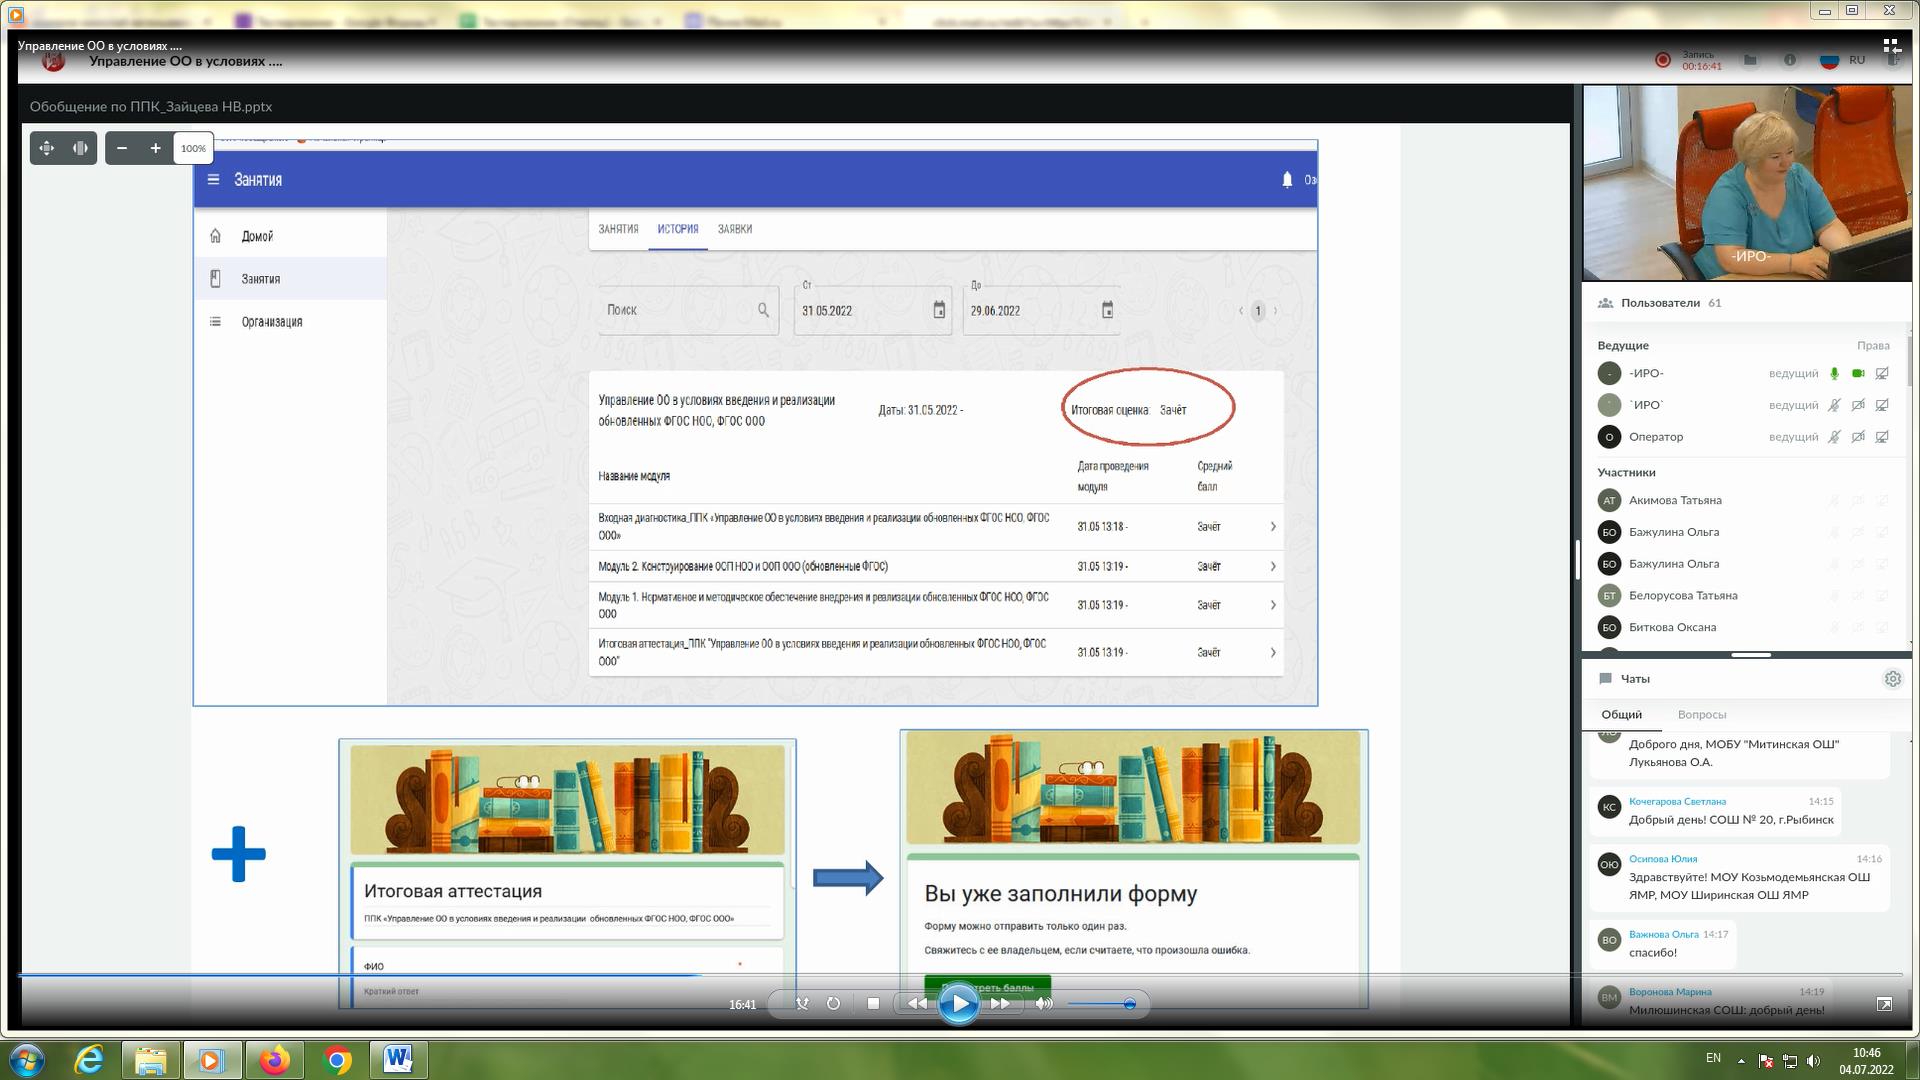Viewport: 1920px width, 1080px height.
Task: Change language via RU flag selector
Action: click(x=1842, y=60)
